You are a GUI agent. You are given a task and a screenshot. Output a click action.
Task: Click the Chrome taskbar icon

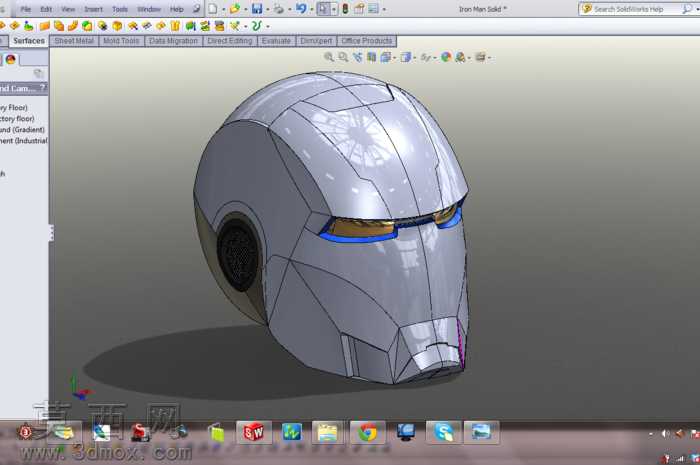click(367, 432)
